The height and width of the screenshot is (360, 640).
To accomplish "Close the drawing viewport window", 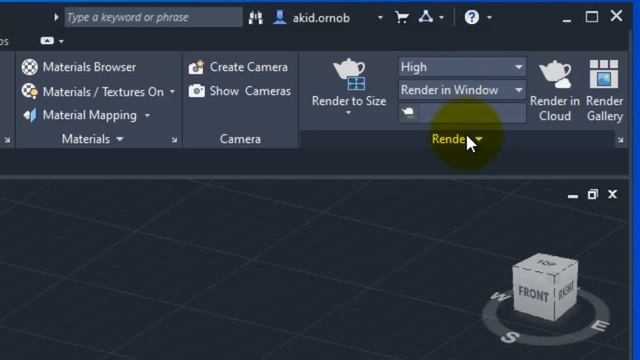I will click(x=612, y=194).
